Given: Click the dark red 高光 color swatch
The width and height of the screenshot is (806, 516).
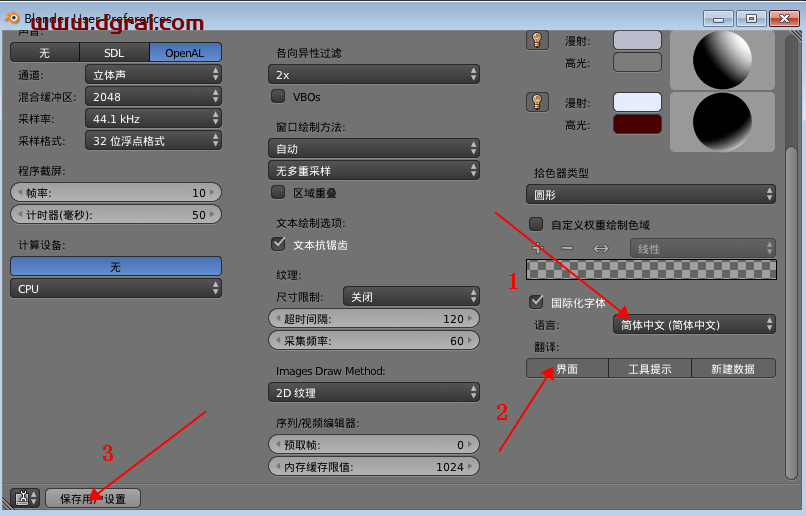Looking at the screenshot, I should (x=637, y=125).
